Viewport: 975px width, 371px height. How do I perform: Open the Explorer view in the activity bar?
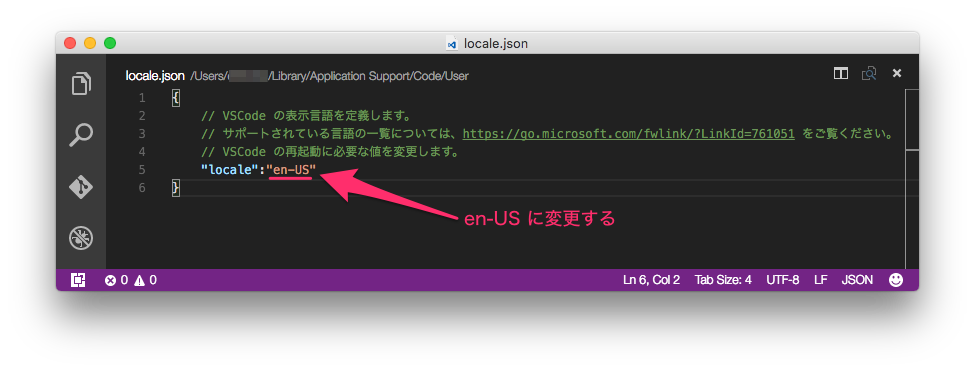pyautogui.click(x=81, y=84)
